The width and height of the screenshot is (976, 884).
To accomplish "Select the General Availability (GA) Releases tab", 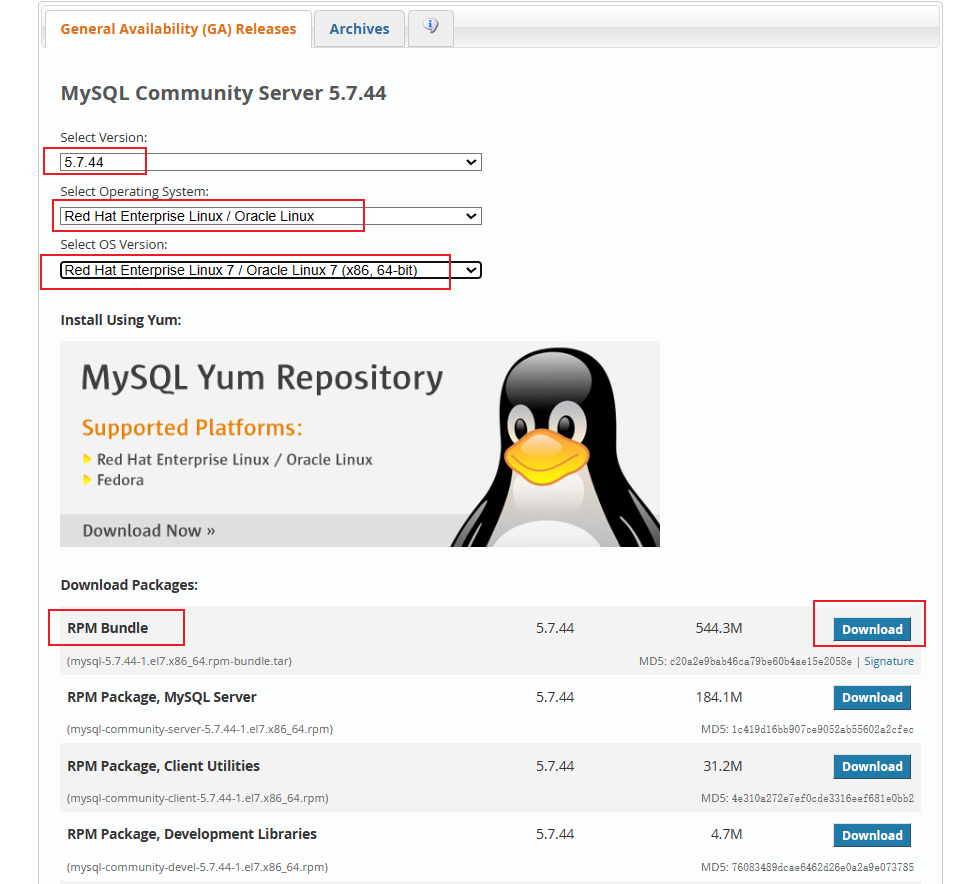I will point(177,29).
